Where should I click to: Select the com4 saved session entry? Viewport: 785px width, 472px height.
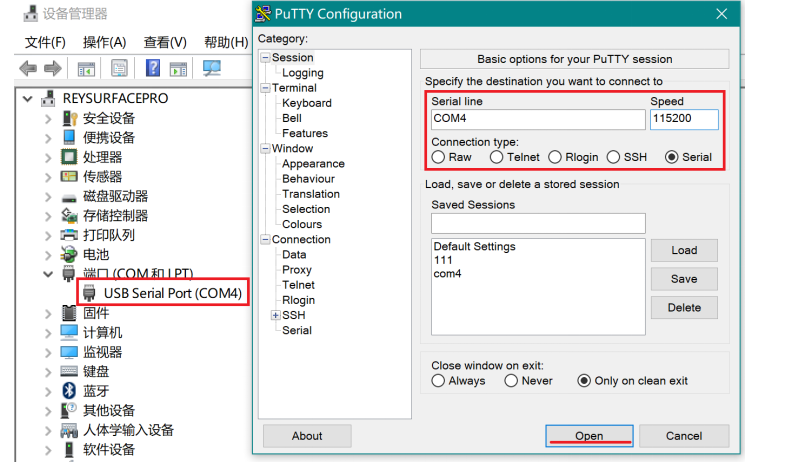[x=448, y=273]
